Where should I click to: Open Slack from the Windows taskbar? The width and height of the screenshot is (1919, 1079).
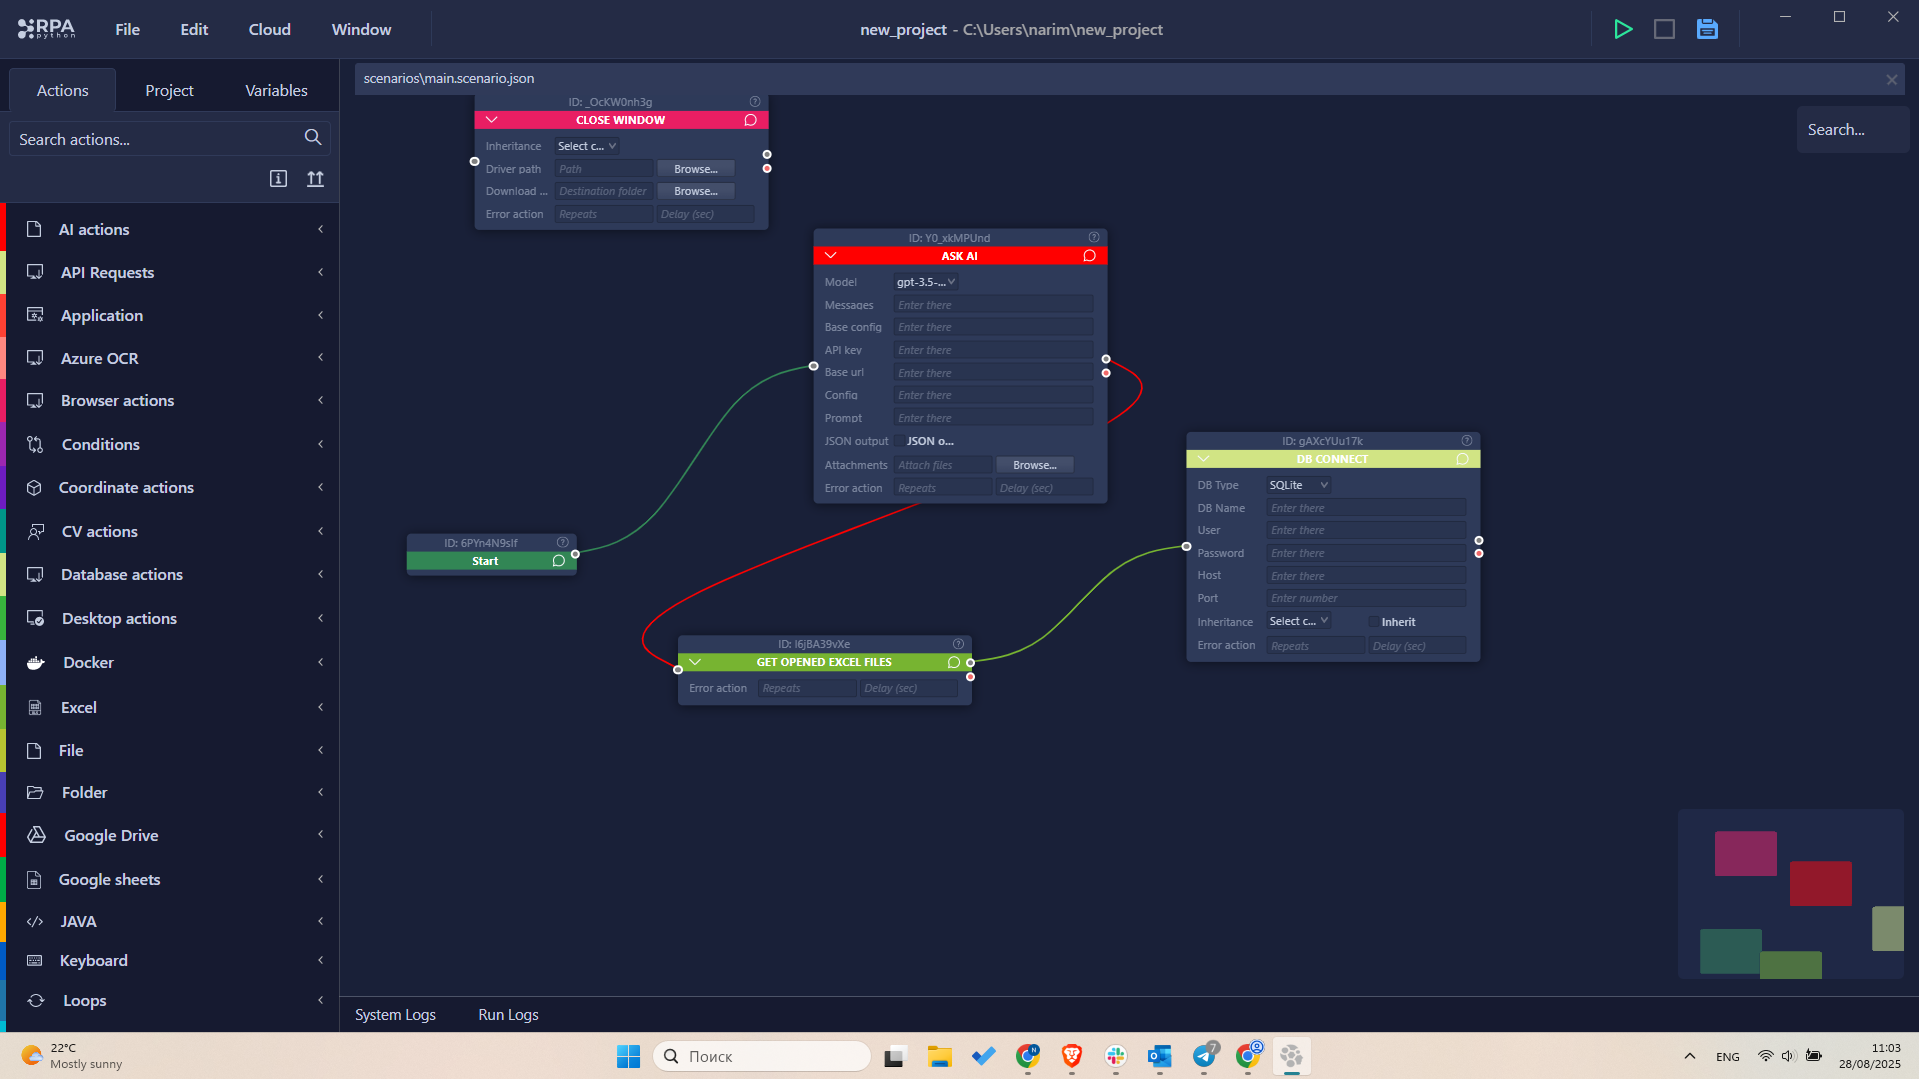tap(1116, 1056)
